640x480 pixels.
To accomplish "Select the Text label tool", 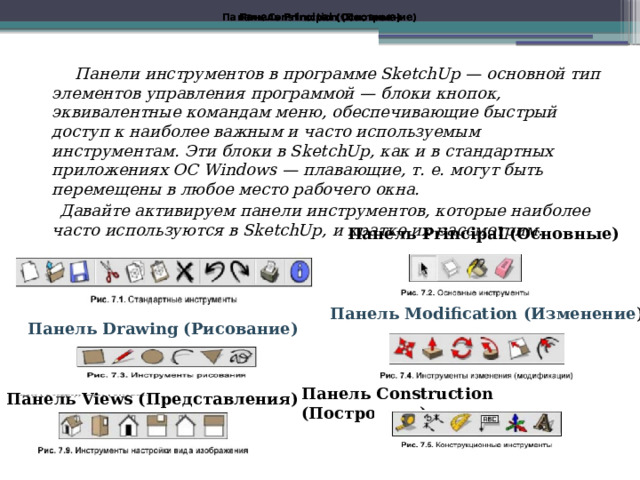I will point(489,423).
